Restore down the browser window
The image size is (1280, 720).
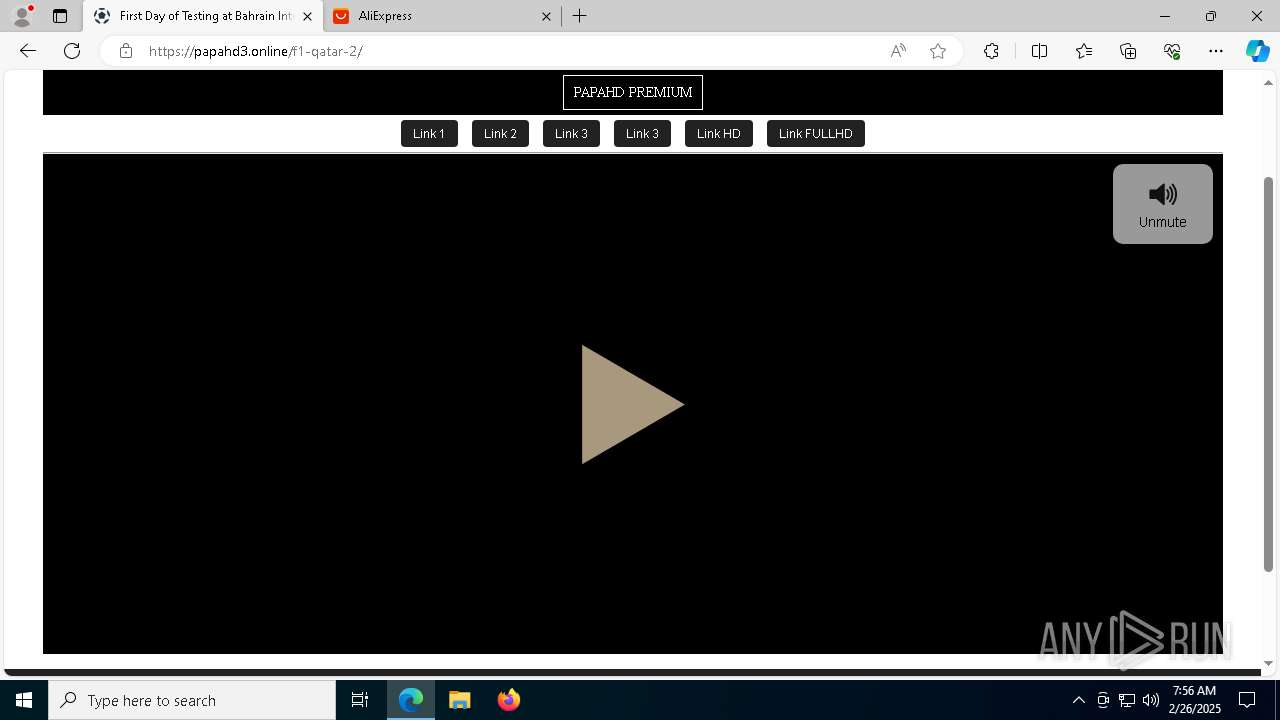coord(1210,16)
